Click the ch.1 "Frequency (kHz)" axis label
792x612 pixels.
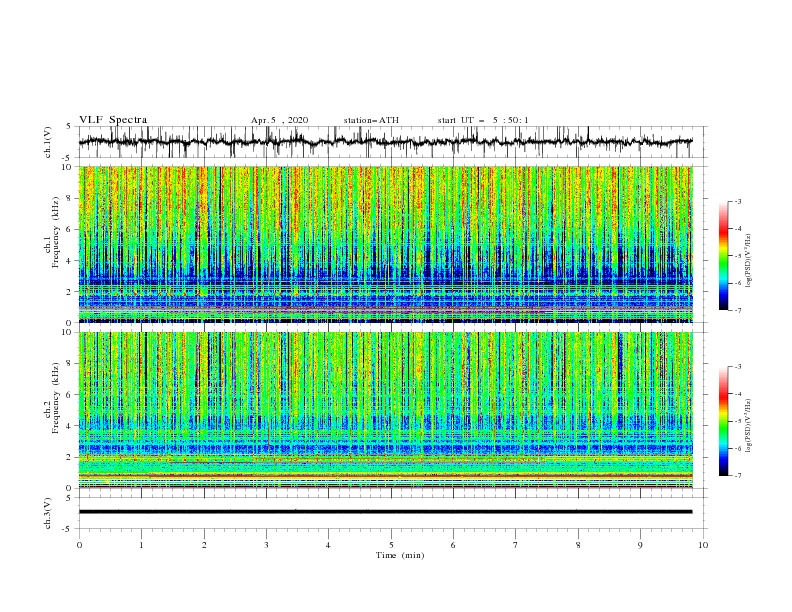click(56, 233)
